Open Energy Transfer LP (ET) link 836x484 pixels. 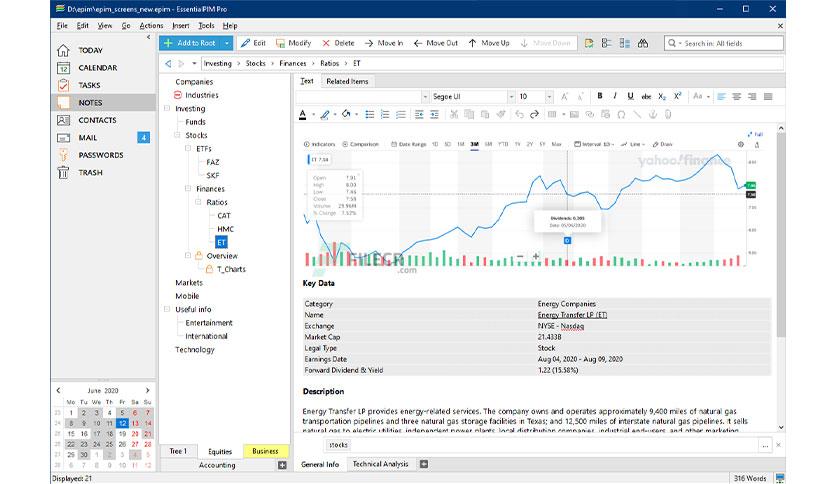pyautogui.click(x=572, y=315)
